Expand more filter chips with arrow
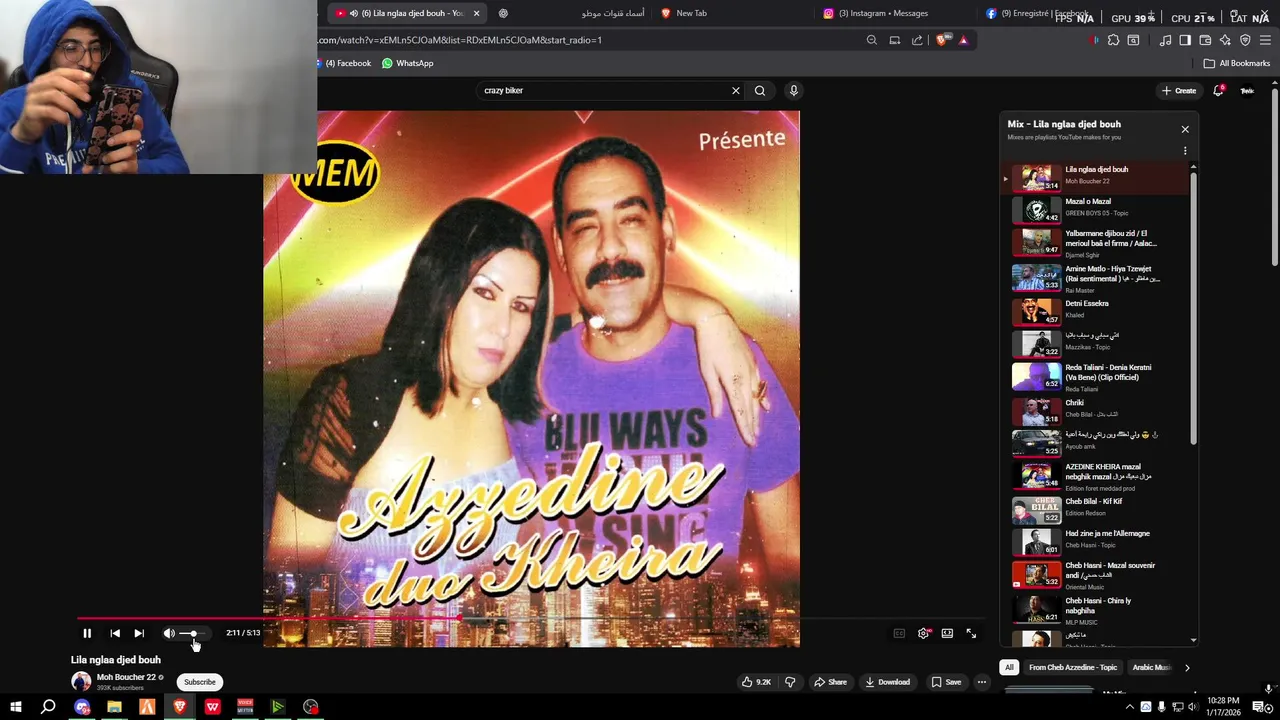The image size is (1280, 720). pyautogui.click(x=1187, y=667)
